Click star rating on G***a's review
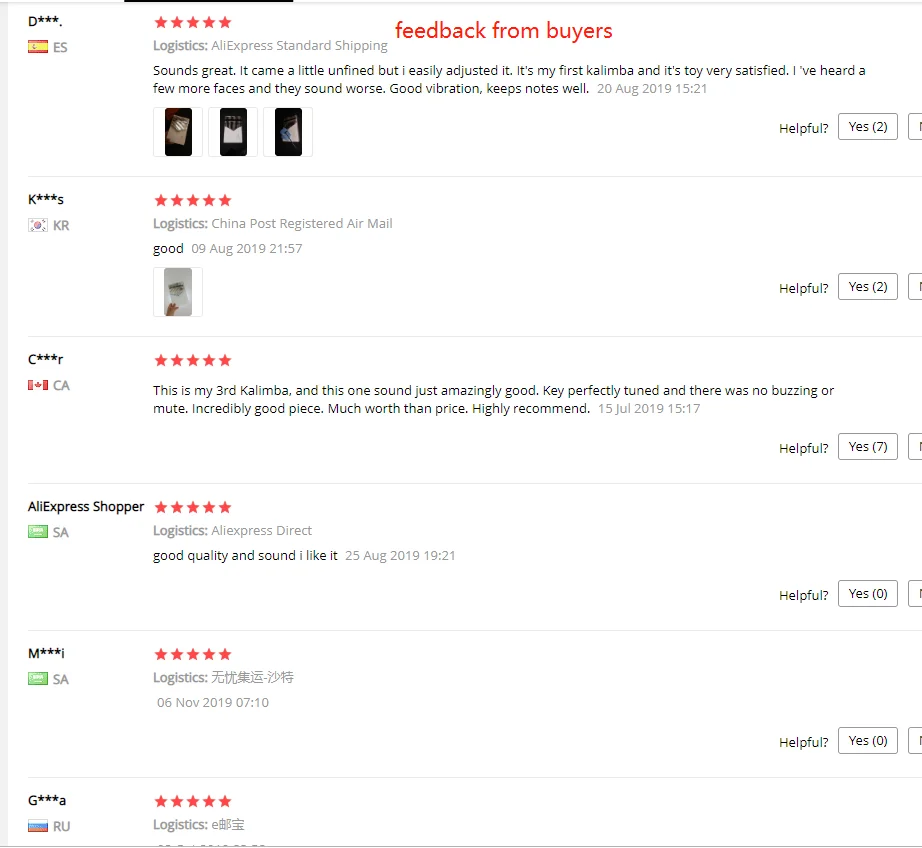922x848 pixels. click(193, 802)
